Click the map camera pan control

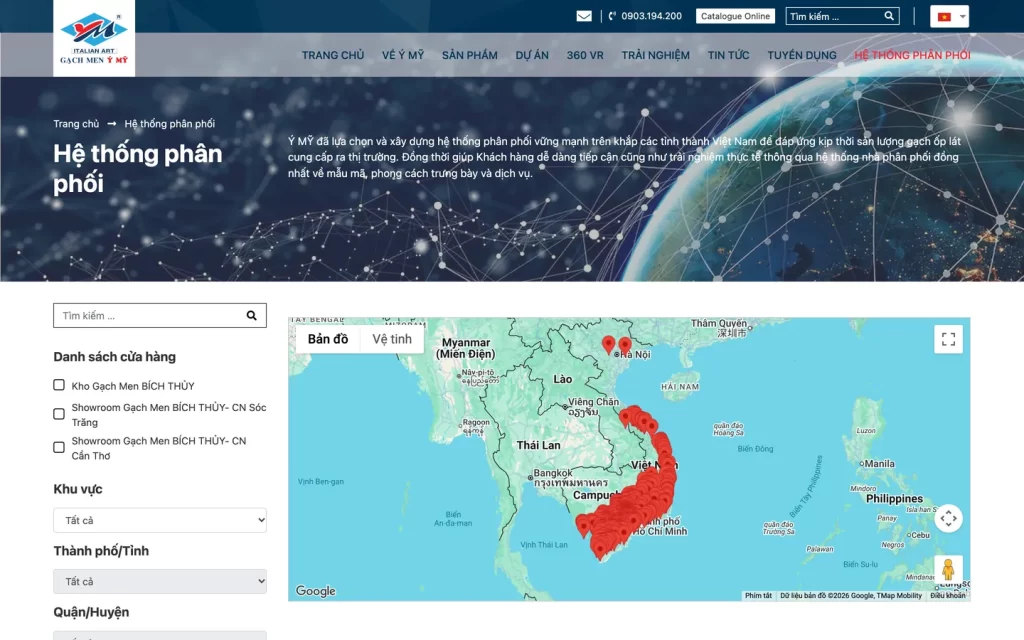pos(948,519)
